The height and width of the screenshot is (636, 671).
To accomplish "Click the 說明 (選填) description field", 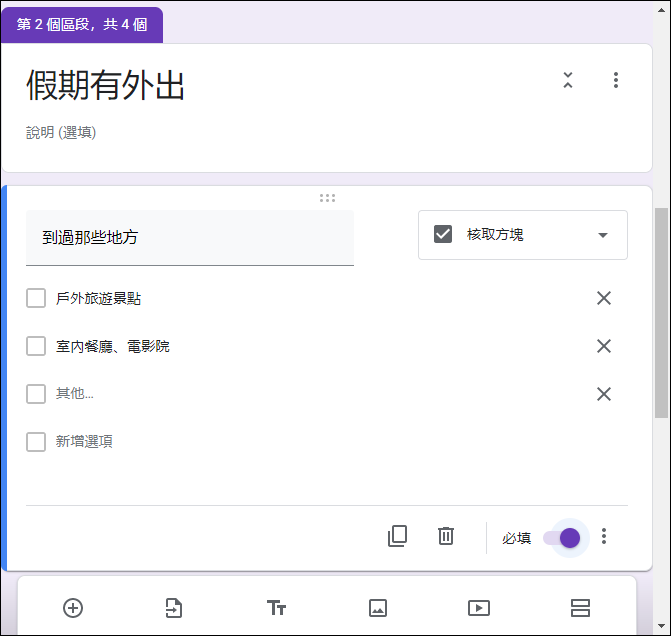I will [x=61, y=133].
